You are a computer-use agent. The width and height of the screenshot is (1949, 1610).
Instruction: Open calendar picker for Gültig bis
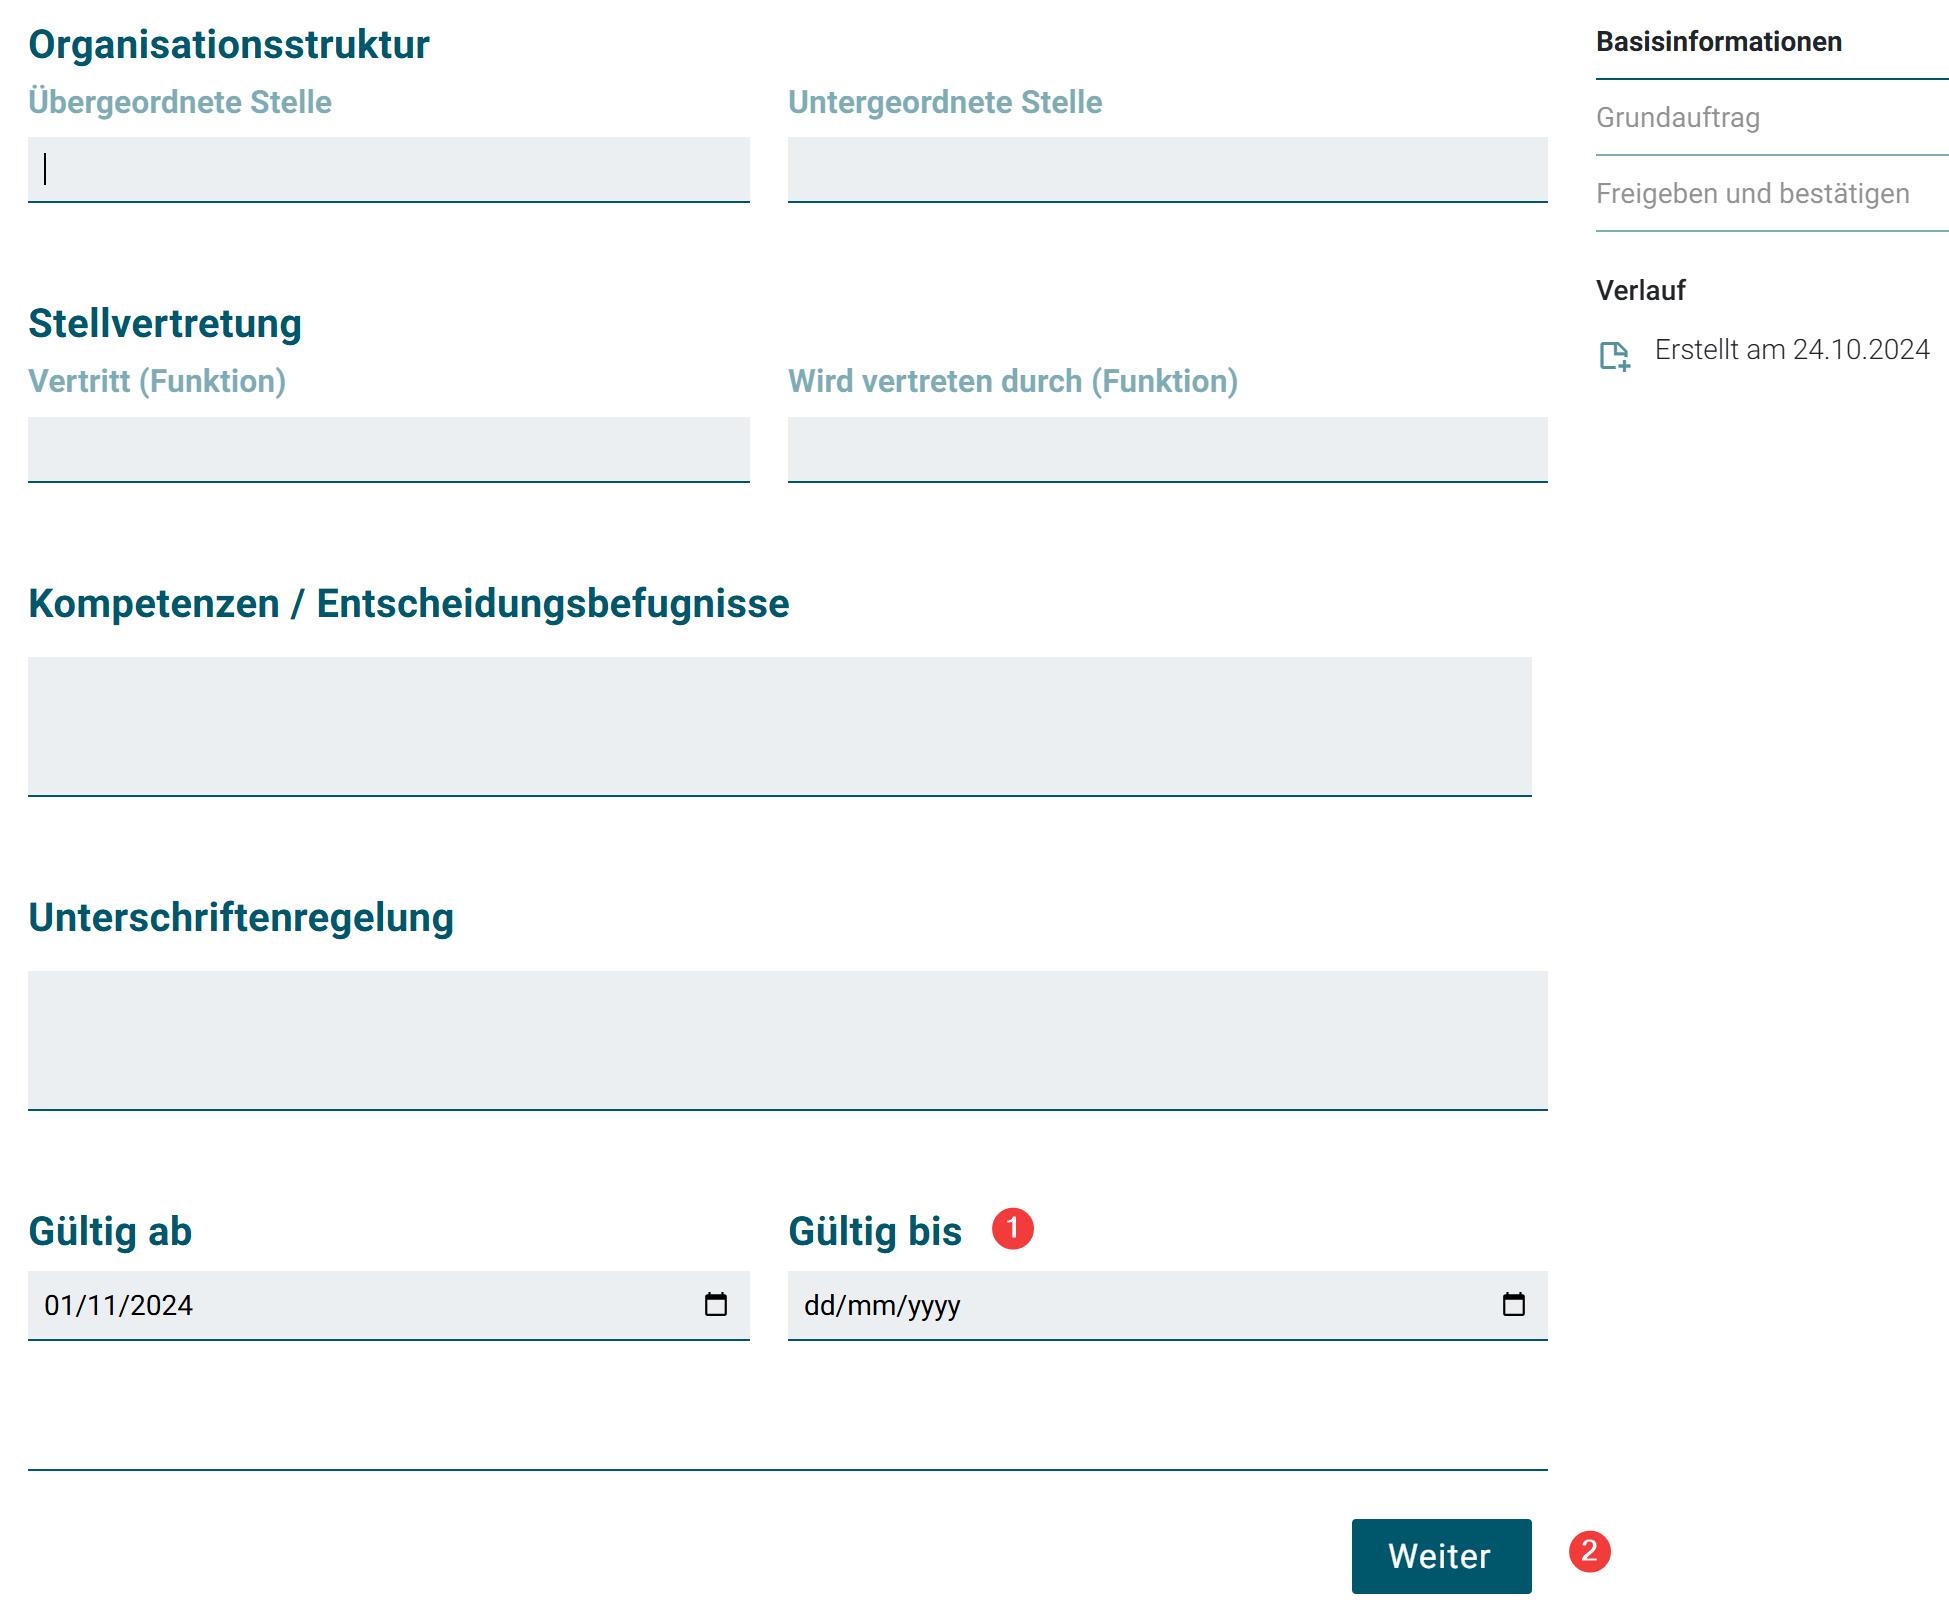[1513, 1304]
